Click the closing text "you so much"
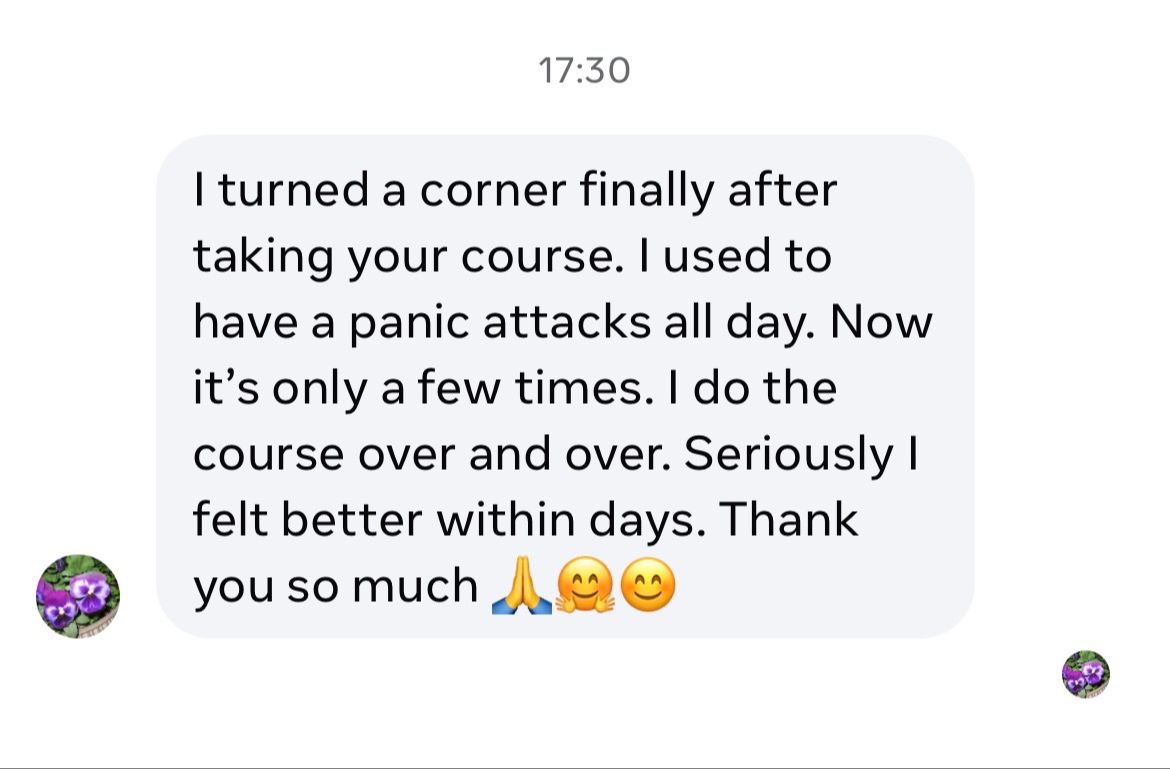The width and height of the screenshot is (1170, 769). click(335, 586)
